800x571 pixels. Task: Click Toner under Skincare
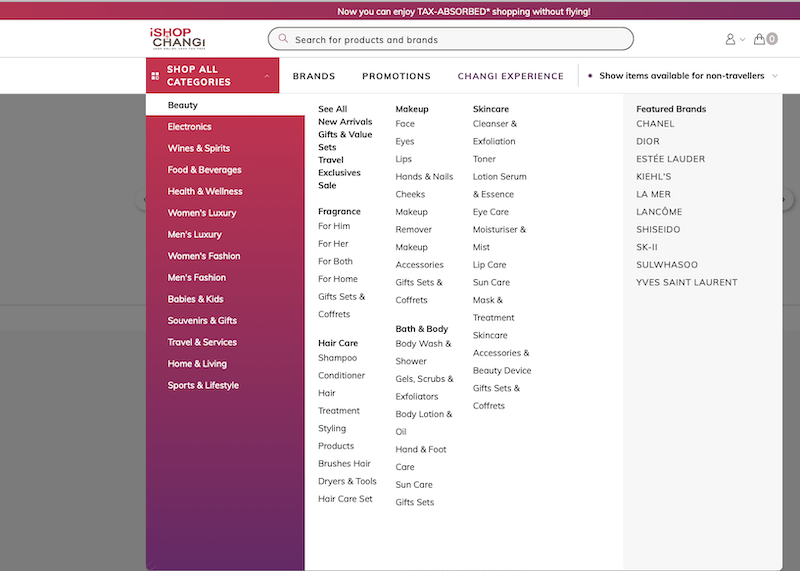484,159
